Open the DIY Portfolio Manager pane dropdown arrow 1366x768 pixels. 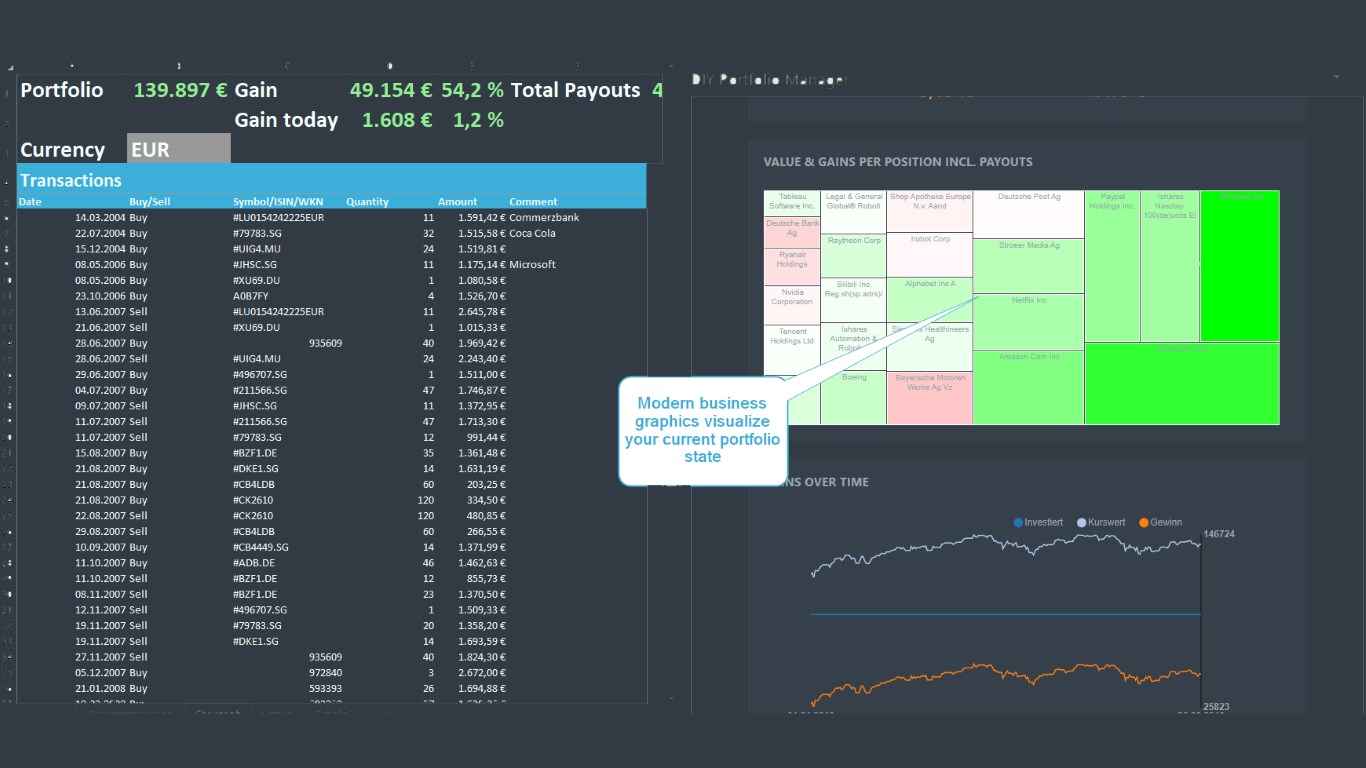1336,77
